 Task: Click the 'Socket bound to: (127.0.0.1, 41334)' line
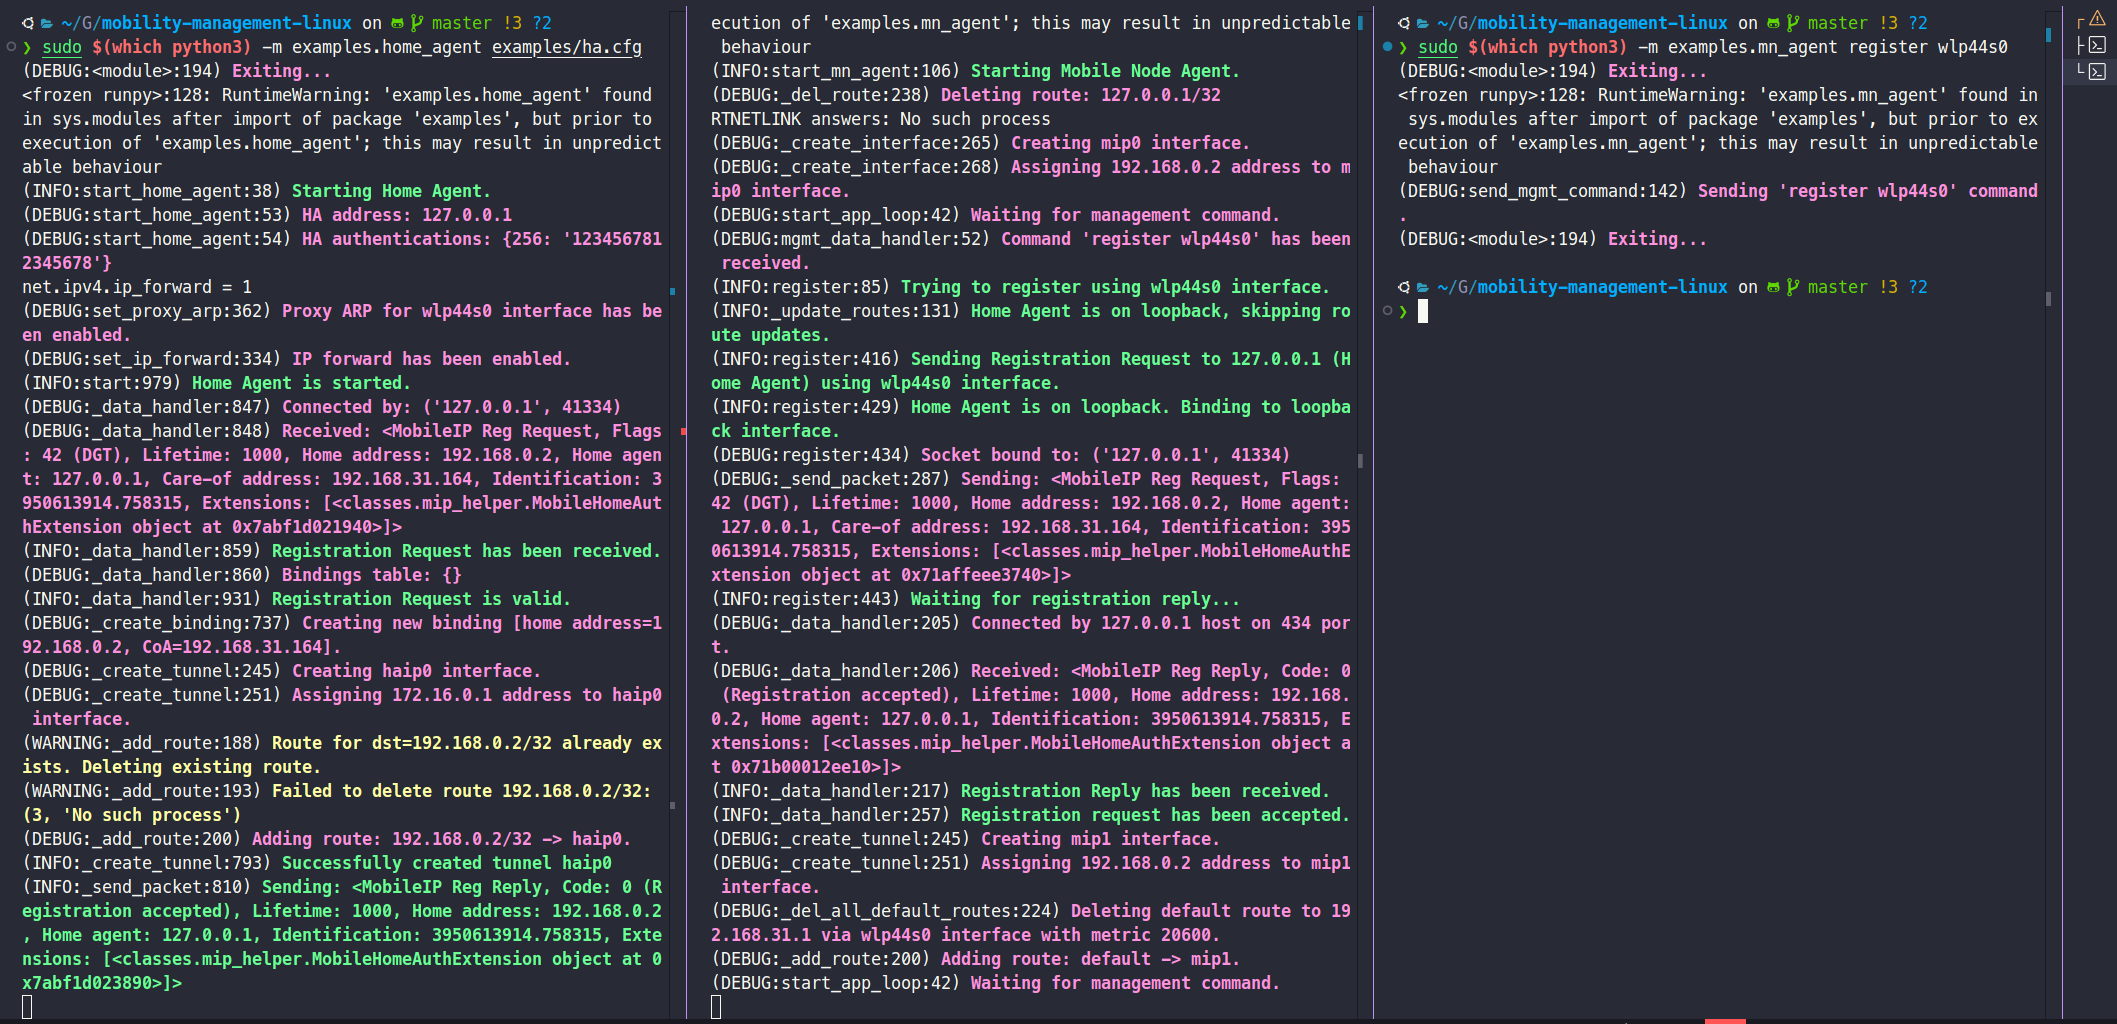(x=1001, y=455)
